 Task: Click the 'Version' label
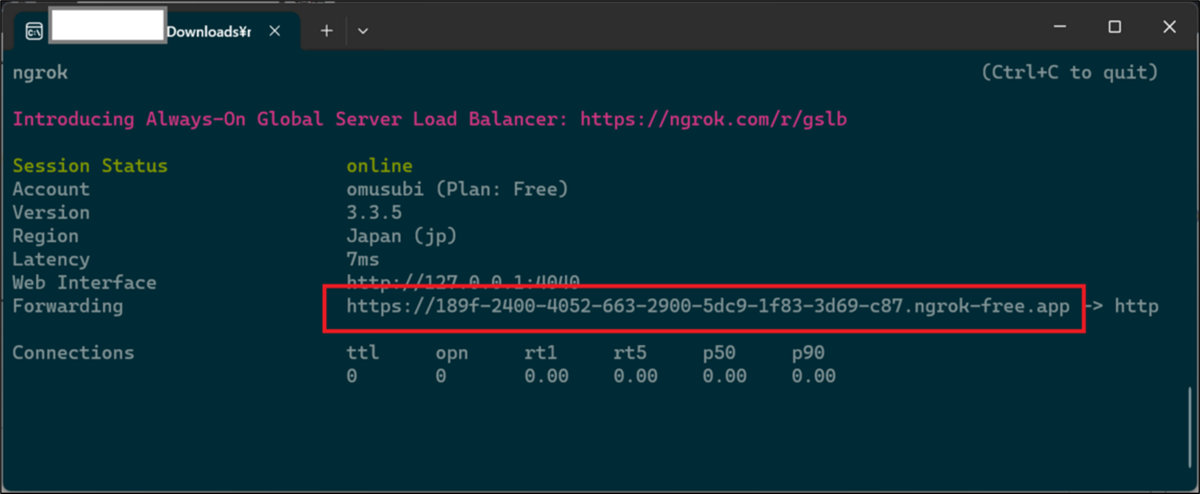click(51, 212)
